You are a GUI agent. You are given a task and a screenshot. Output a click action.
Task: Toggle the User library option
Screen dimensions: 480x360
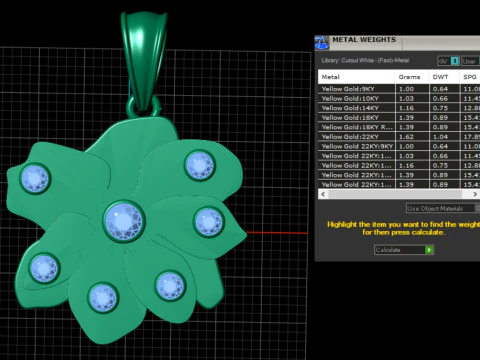pyautogui.click(x=471, y=61)
